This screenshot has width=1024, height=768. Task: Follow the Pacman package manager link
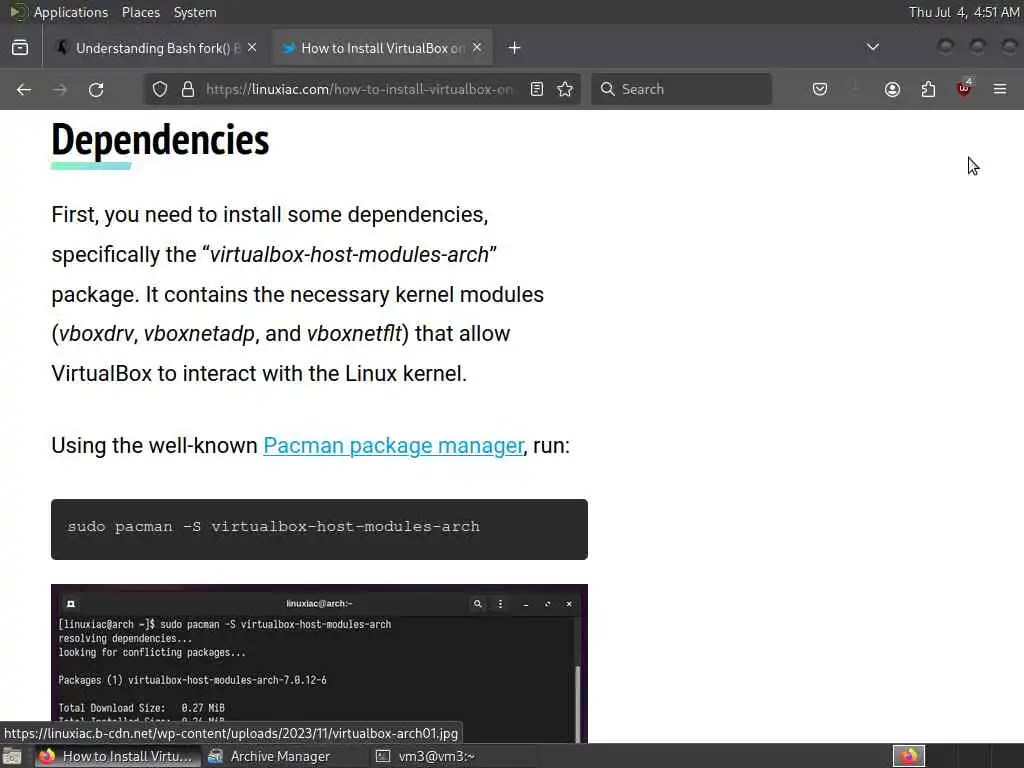click(x=393, y=445)
